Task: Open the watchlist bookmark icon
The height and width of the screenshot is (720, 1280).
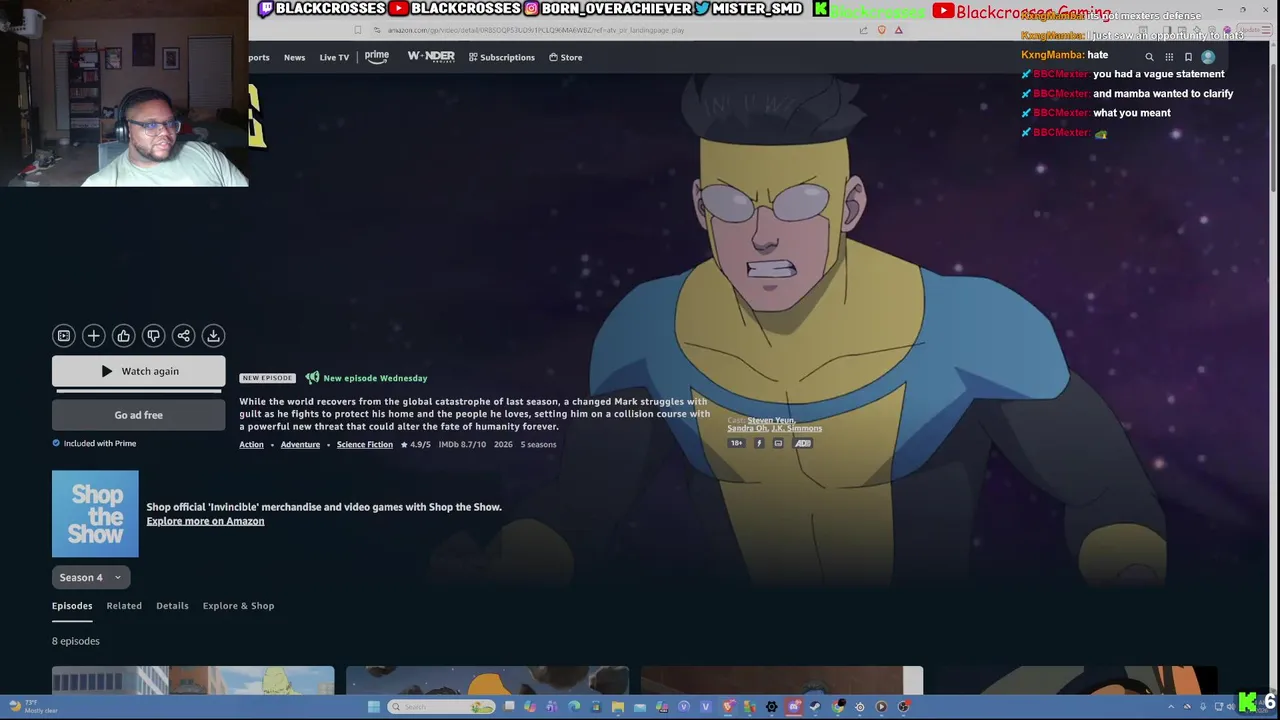Action: click(1188, 57)
